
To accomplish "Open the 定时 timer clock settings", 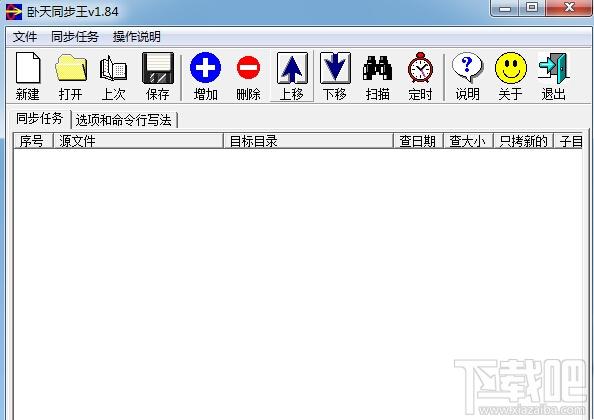I will pyautogui.click(x=420, y=76).
